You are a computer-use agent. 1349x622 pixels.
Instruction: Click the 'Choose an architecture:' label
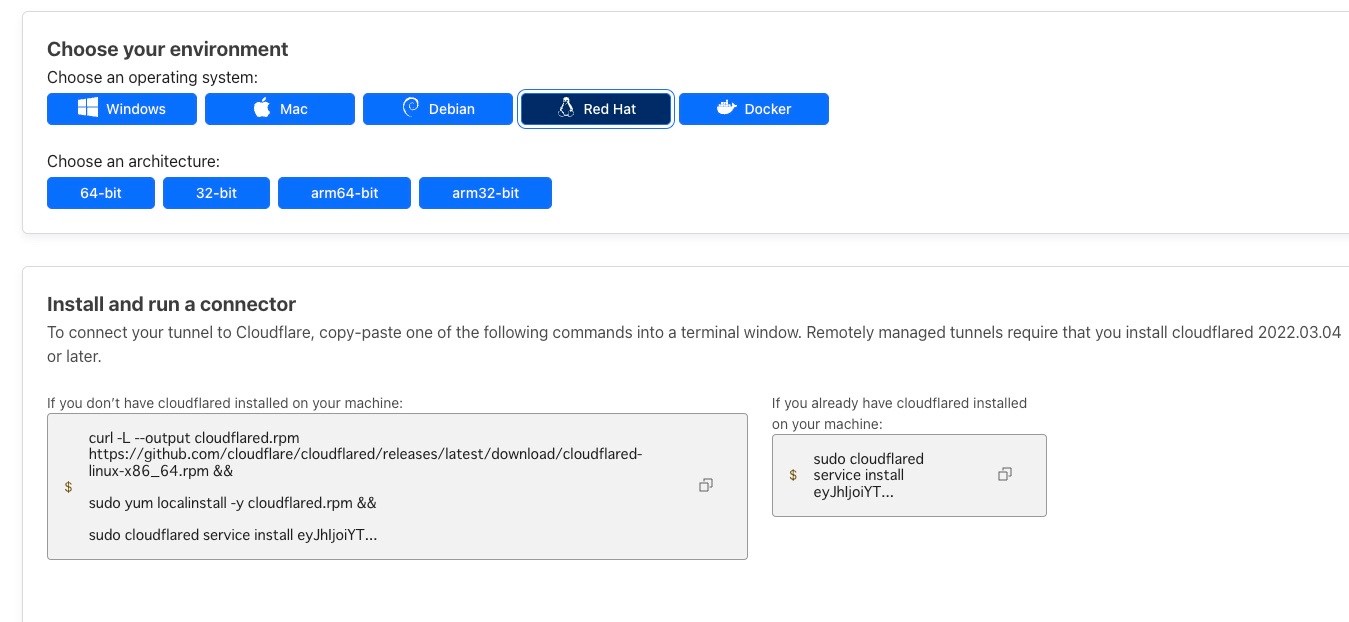(133, 161)
